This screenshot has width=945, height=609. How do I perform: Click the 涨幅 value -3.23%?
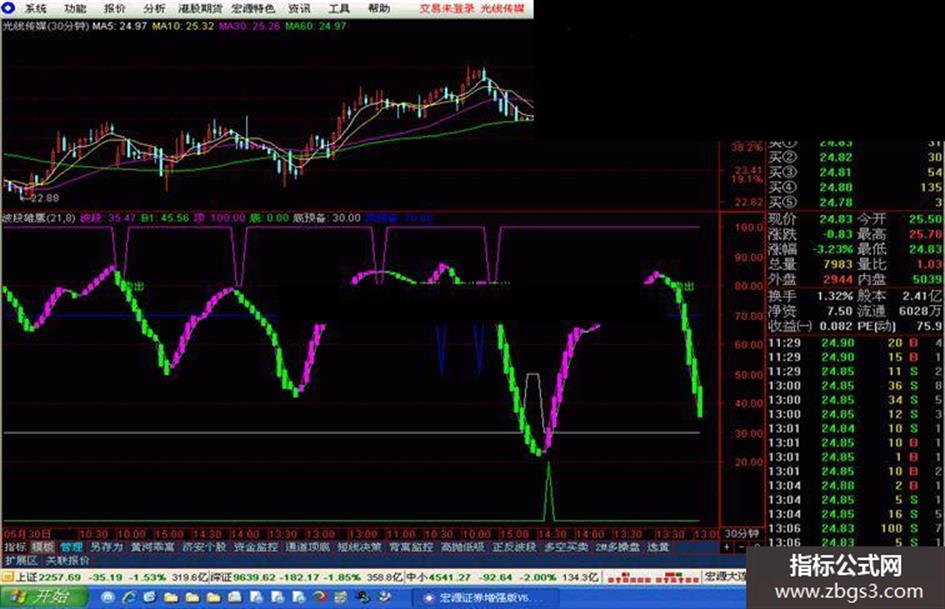(x=832, y=249)
